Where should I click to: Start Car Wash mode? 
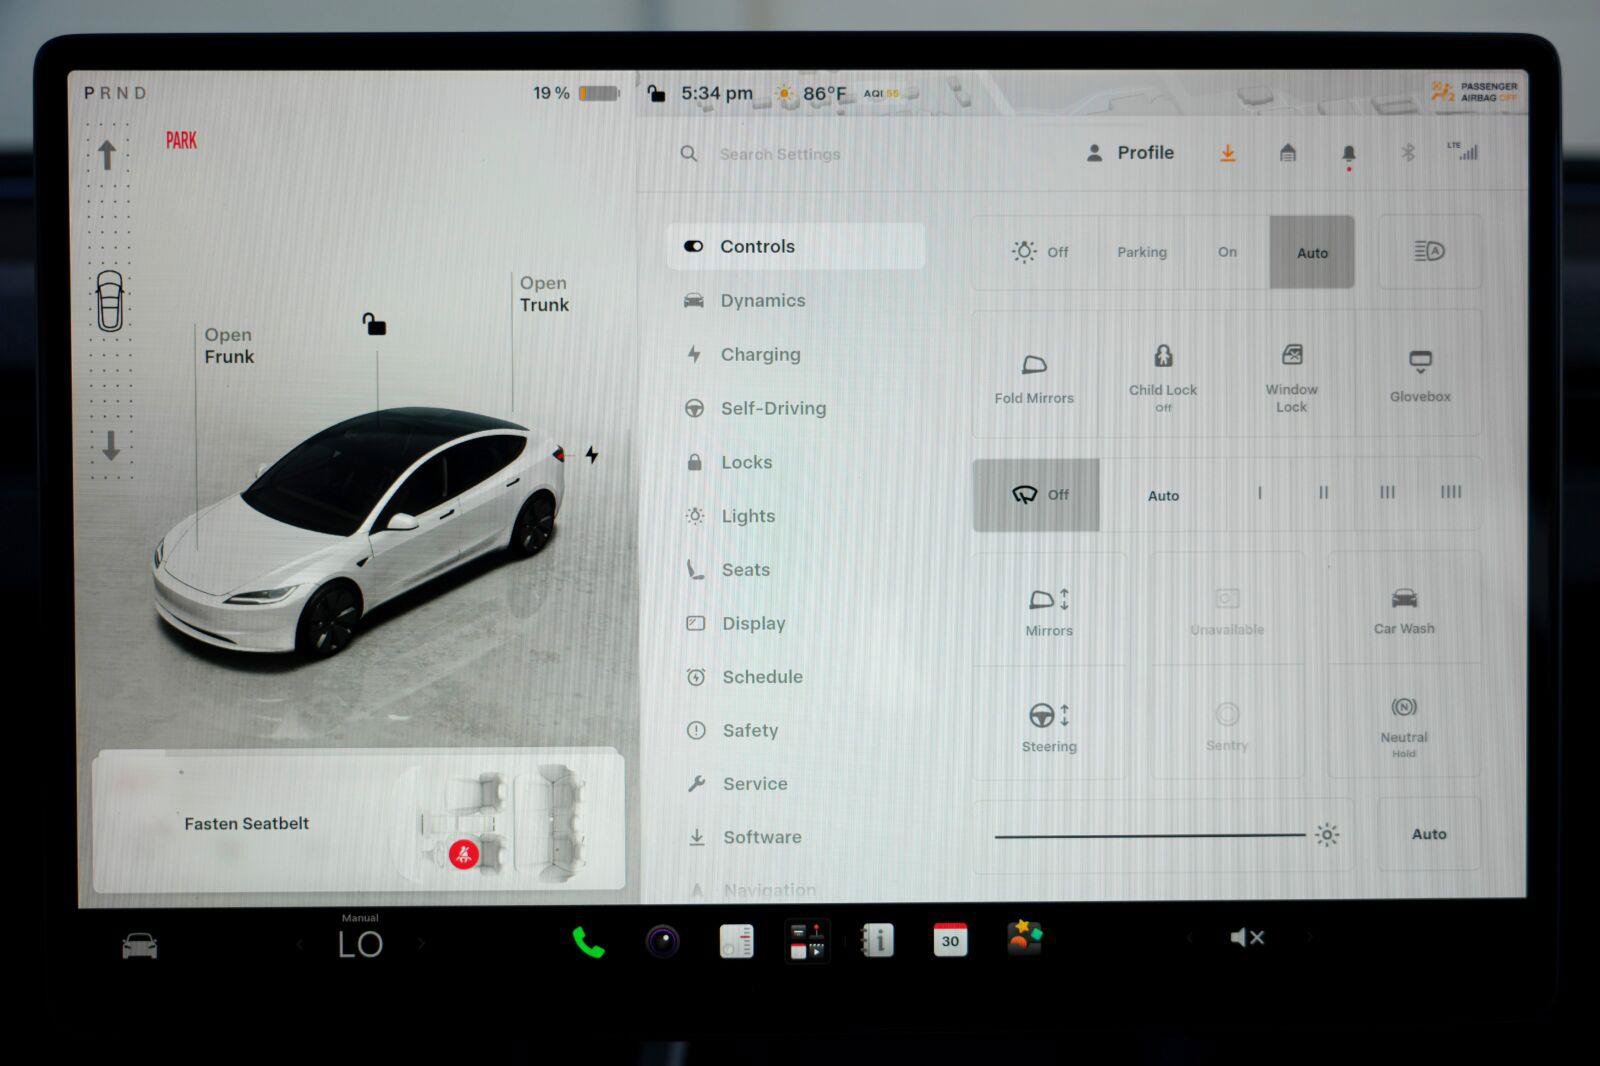[x=1404, y=610]
